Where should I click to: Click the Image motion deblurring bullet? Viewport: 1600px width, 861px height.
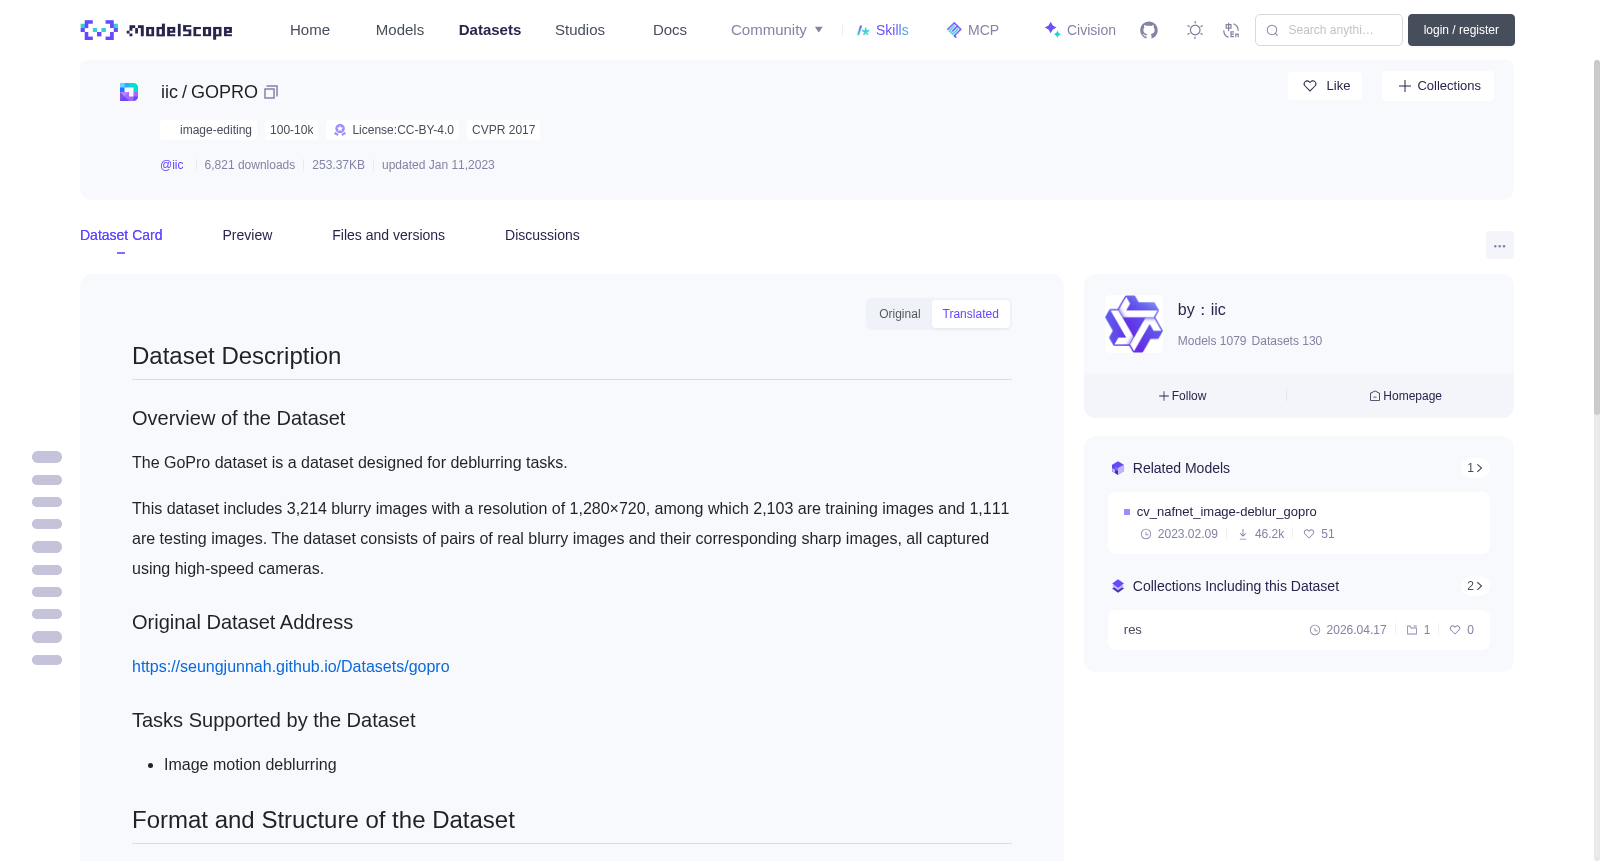tap(250, 764)
